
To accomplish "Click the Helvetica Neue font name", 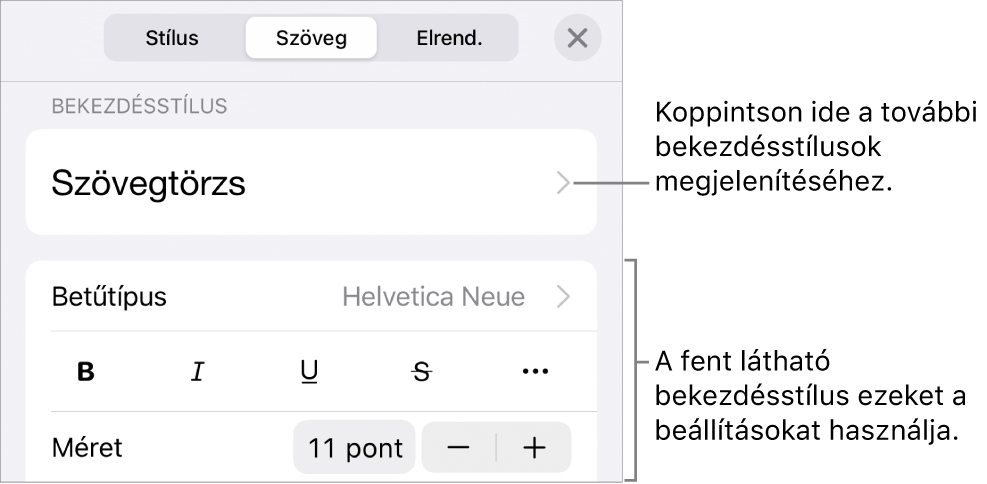I will [433, 296].
